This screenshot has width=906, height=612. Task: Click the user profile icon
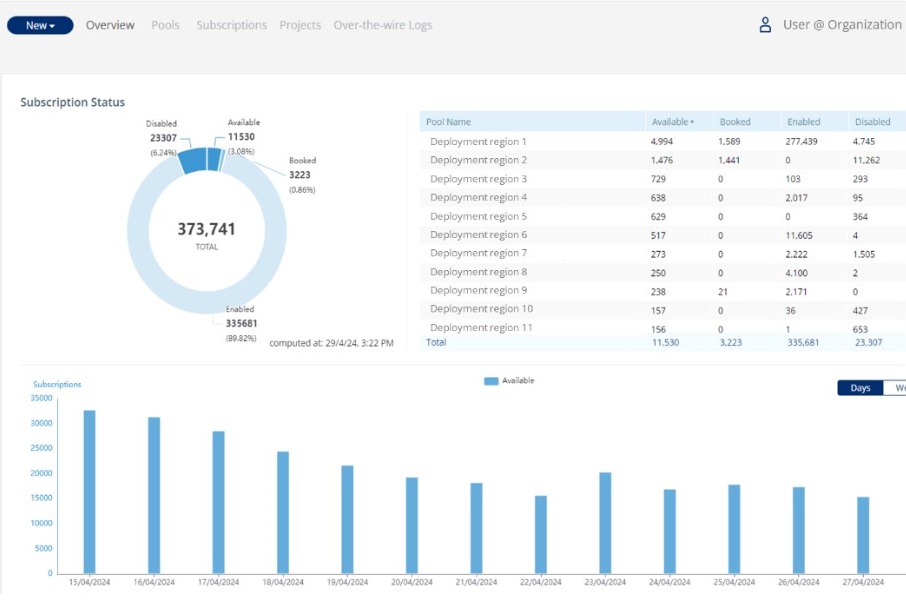(x=765, y=25)
